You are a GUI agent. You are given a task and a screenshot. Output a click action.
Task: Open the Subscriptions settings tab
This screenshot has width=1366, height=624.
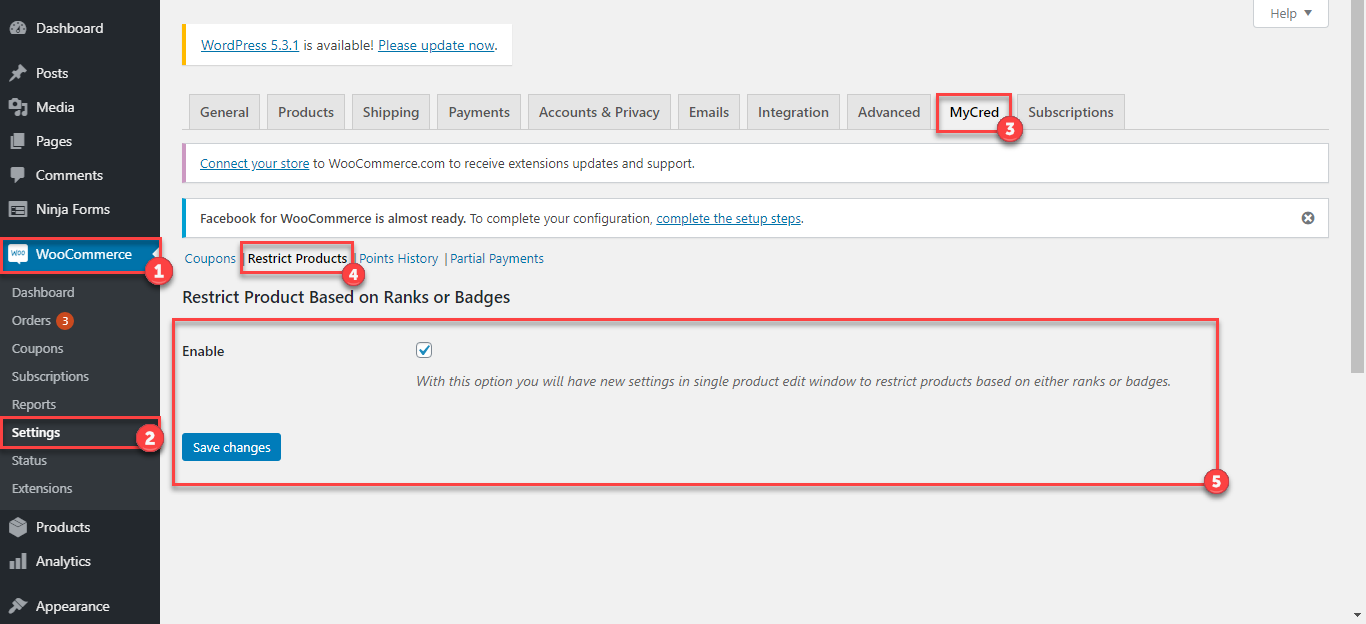click(1071, 112)
